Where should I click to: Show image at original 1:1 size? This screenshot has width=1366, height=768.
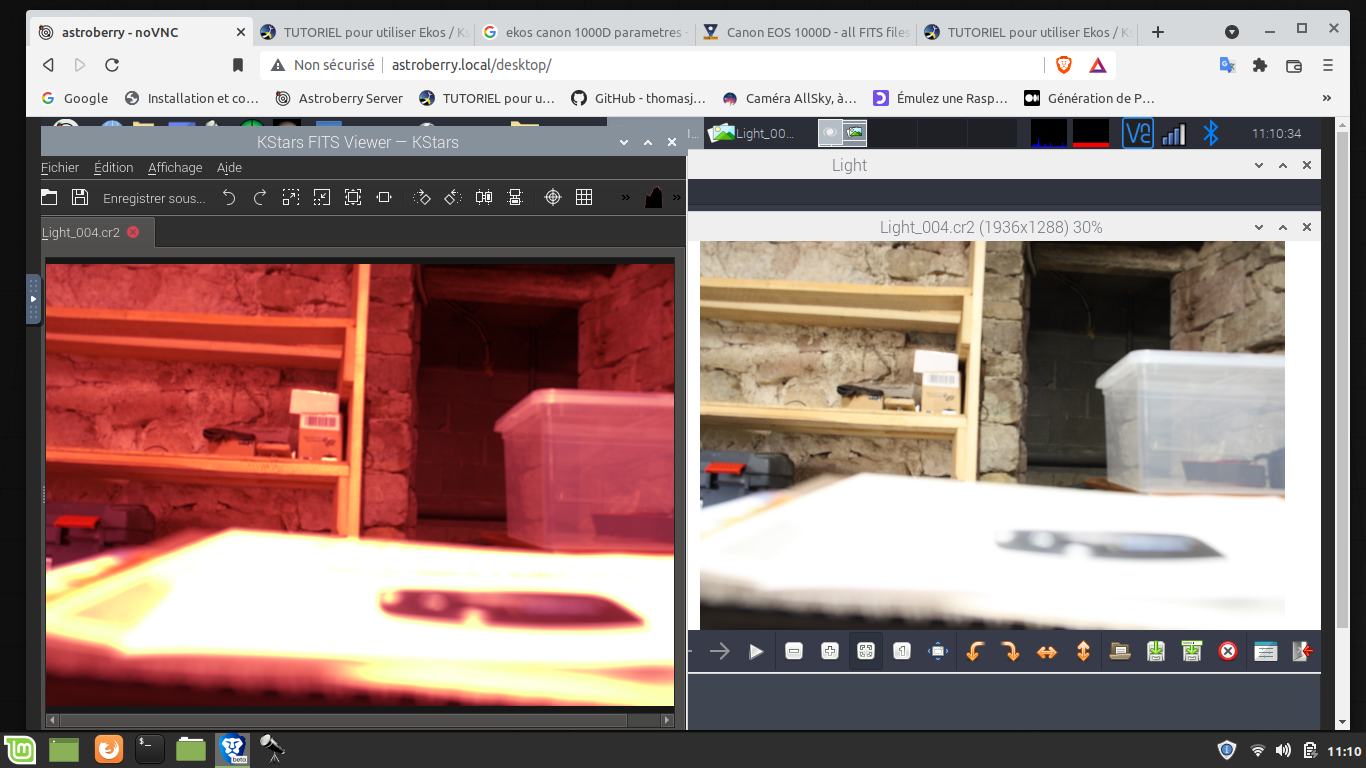coord(902,652)
